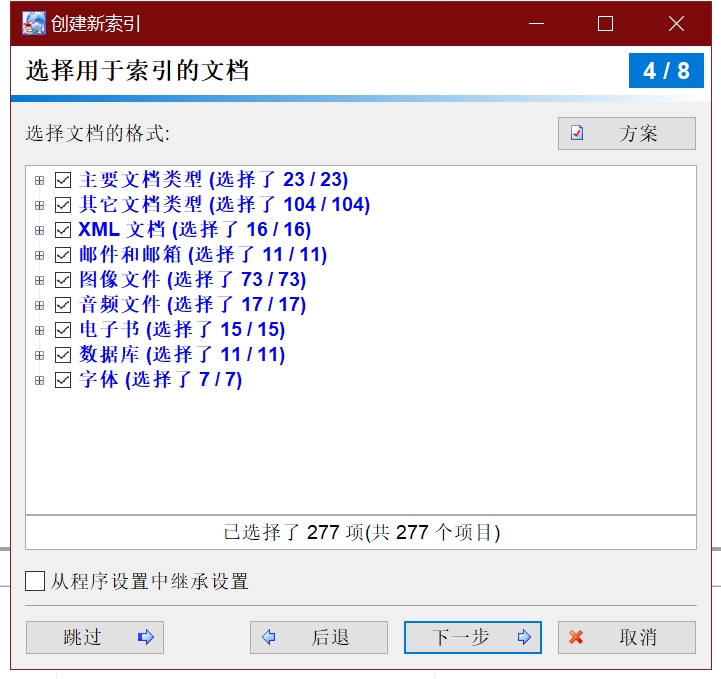Toggle the 字体 checkbox

pyautogui.click(x=63, y=380)
